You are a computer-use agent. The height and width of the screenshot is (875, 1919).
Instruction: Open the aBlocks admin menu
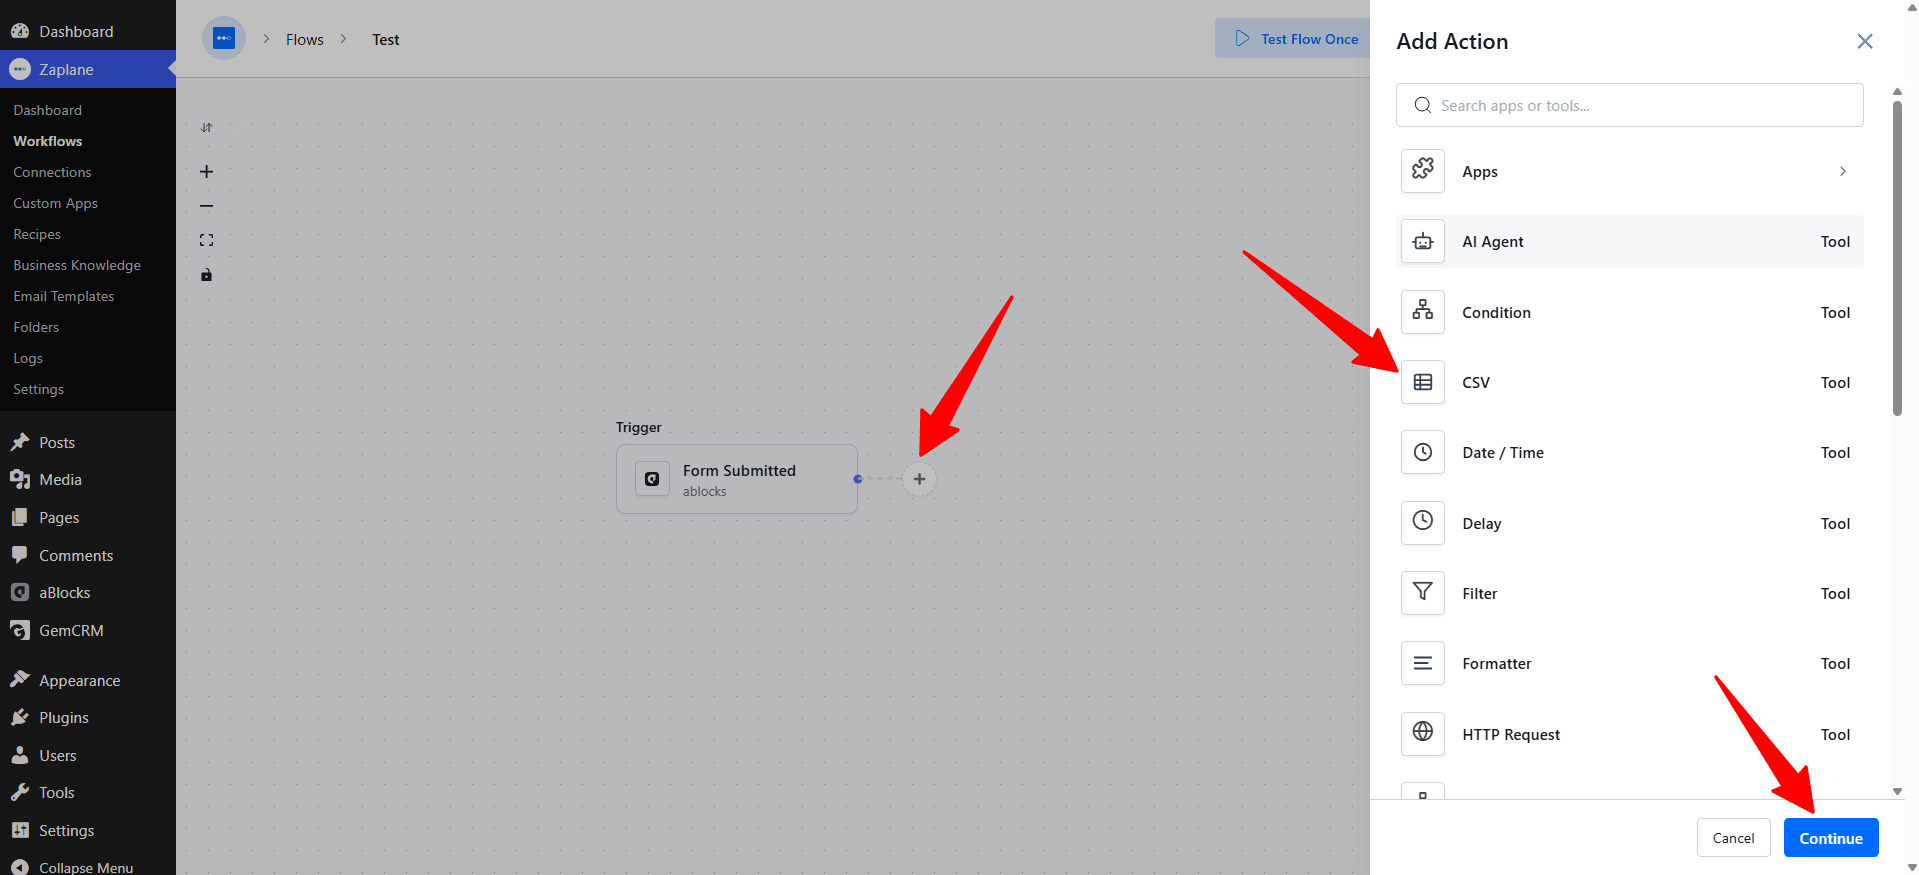click(x=65, y=593)
